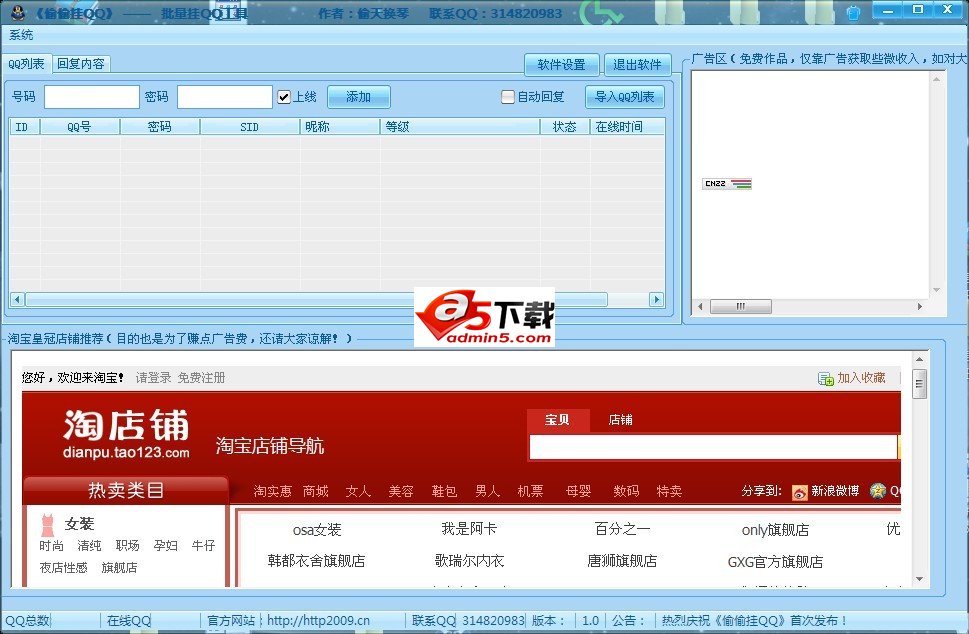Viewport: 969px width, 634px height.
Task: Click the 免费注册 link
Action: point(201,378)
